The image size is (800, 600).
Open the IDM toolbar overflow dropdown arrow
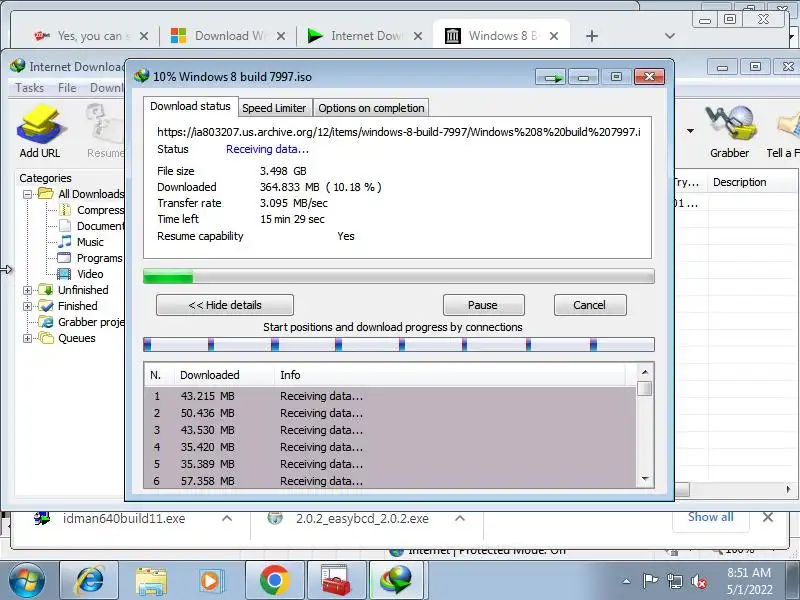pos(690,131)
